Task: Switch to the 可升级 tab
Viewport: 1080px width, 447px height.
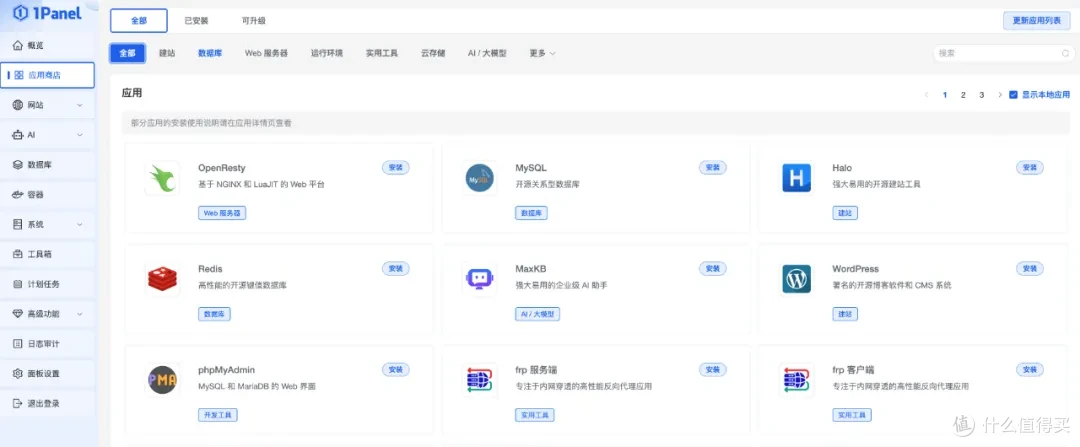Action: pos(253,21)
